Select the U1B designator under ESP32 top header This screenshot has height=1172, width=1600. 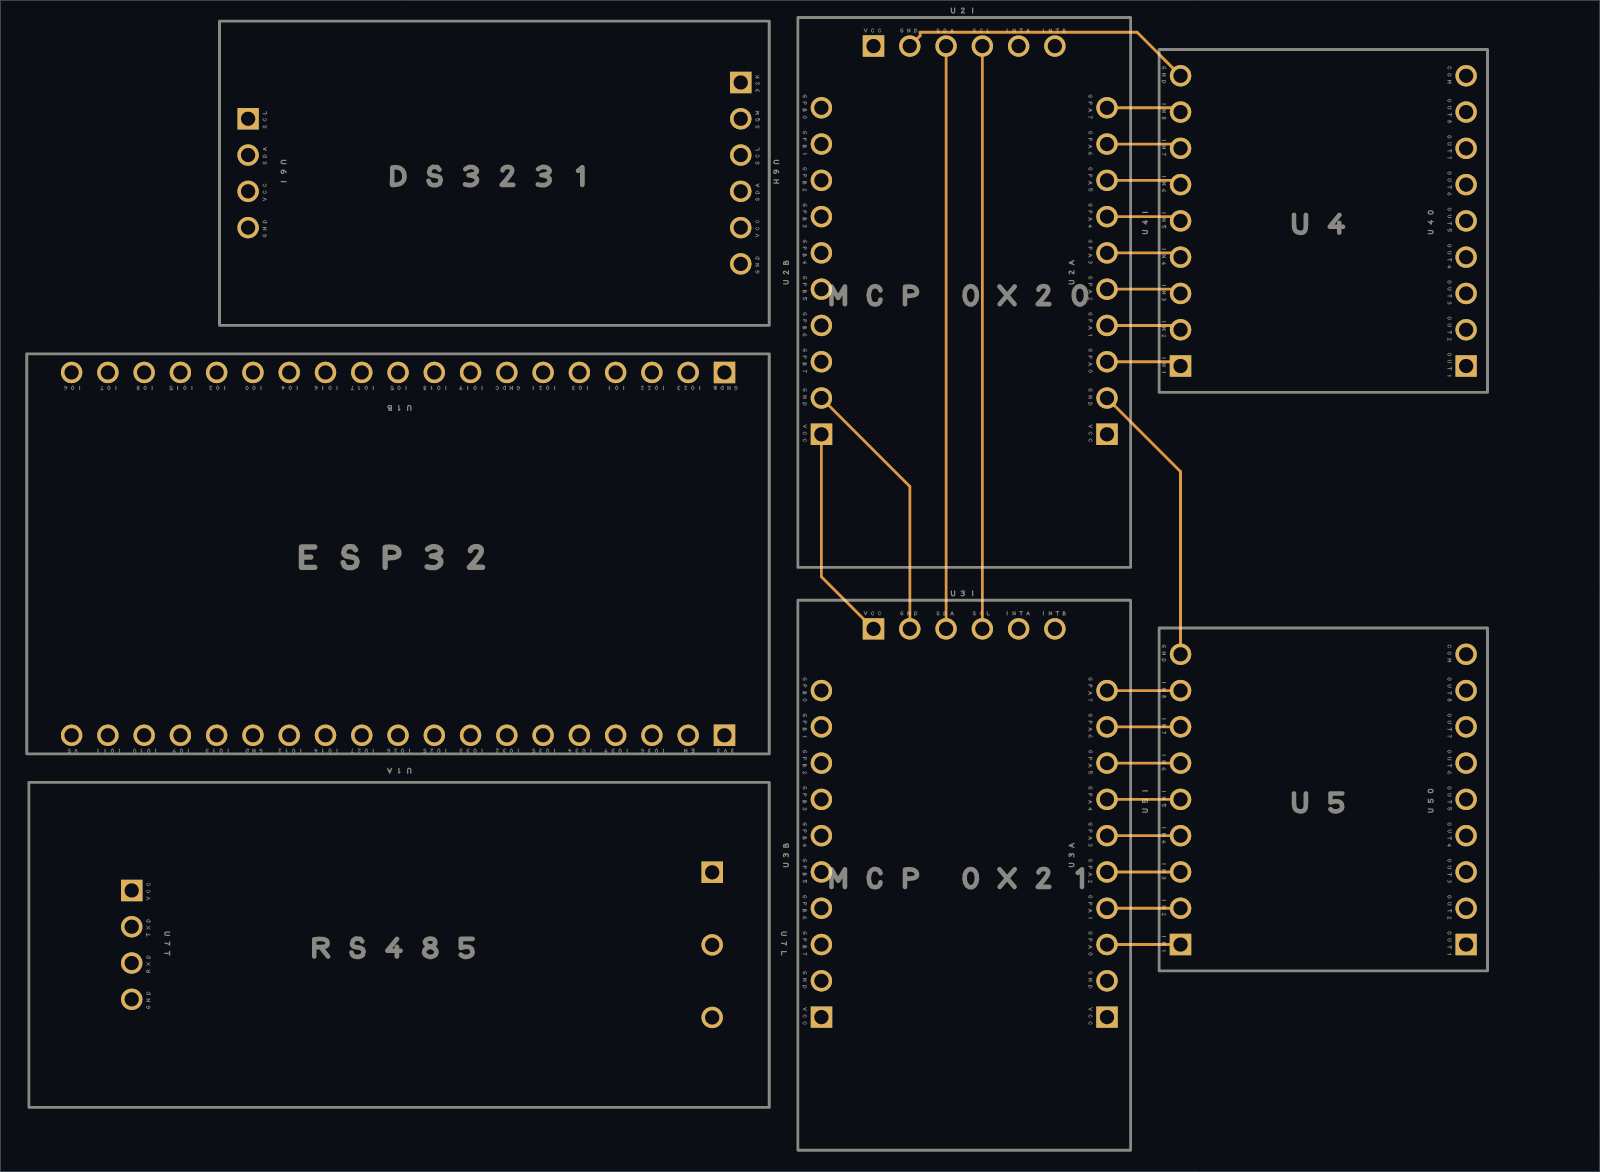tap(399, 408)
